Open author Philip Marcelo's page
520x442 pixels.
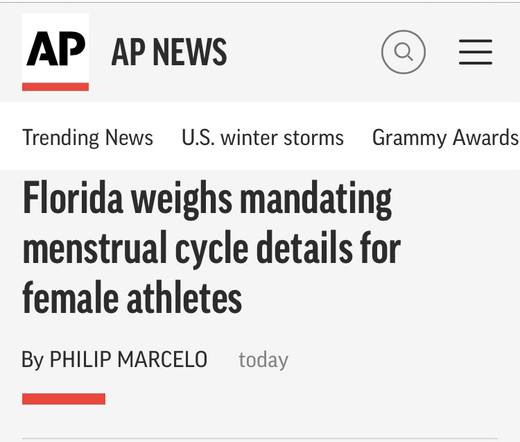tap(128, 359)
